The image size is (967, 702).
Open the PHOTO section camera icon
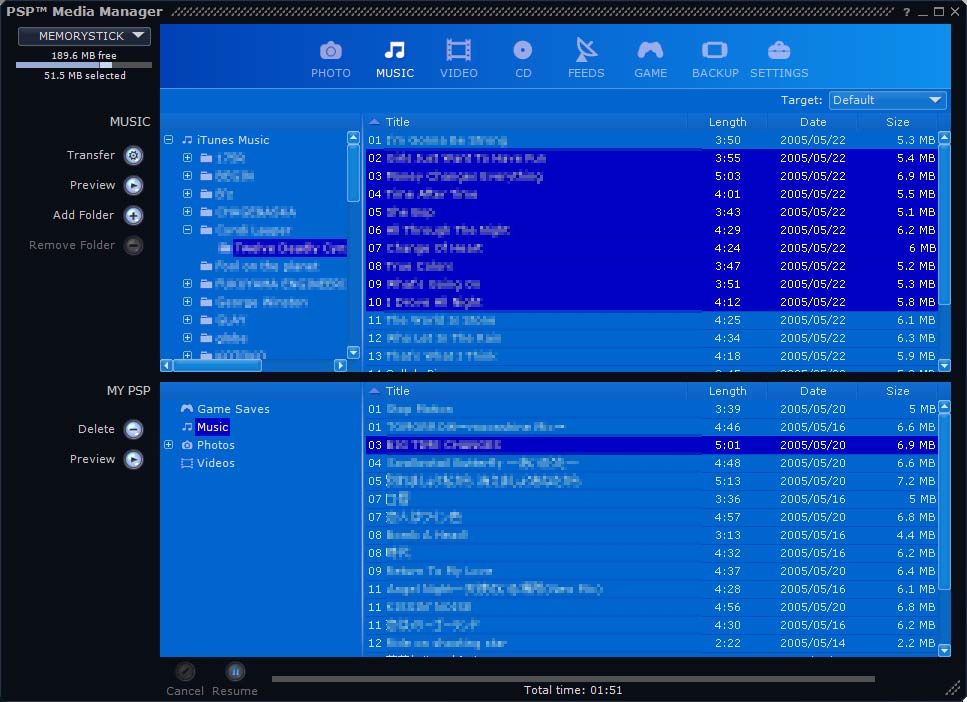coord(331,51)
